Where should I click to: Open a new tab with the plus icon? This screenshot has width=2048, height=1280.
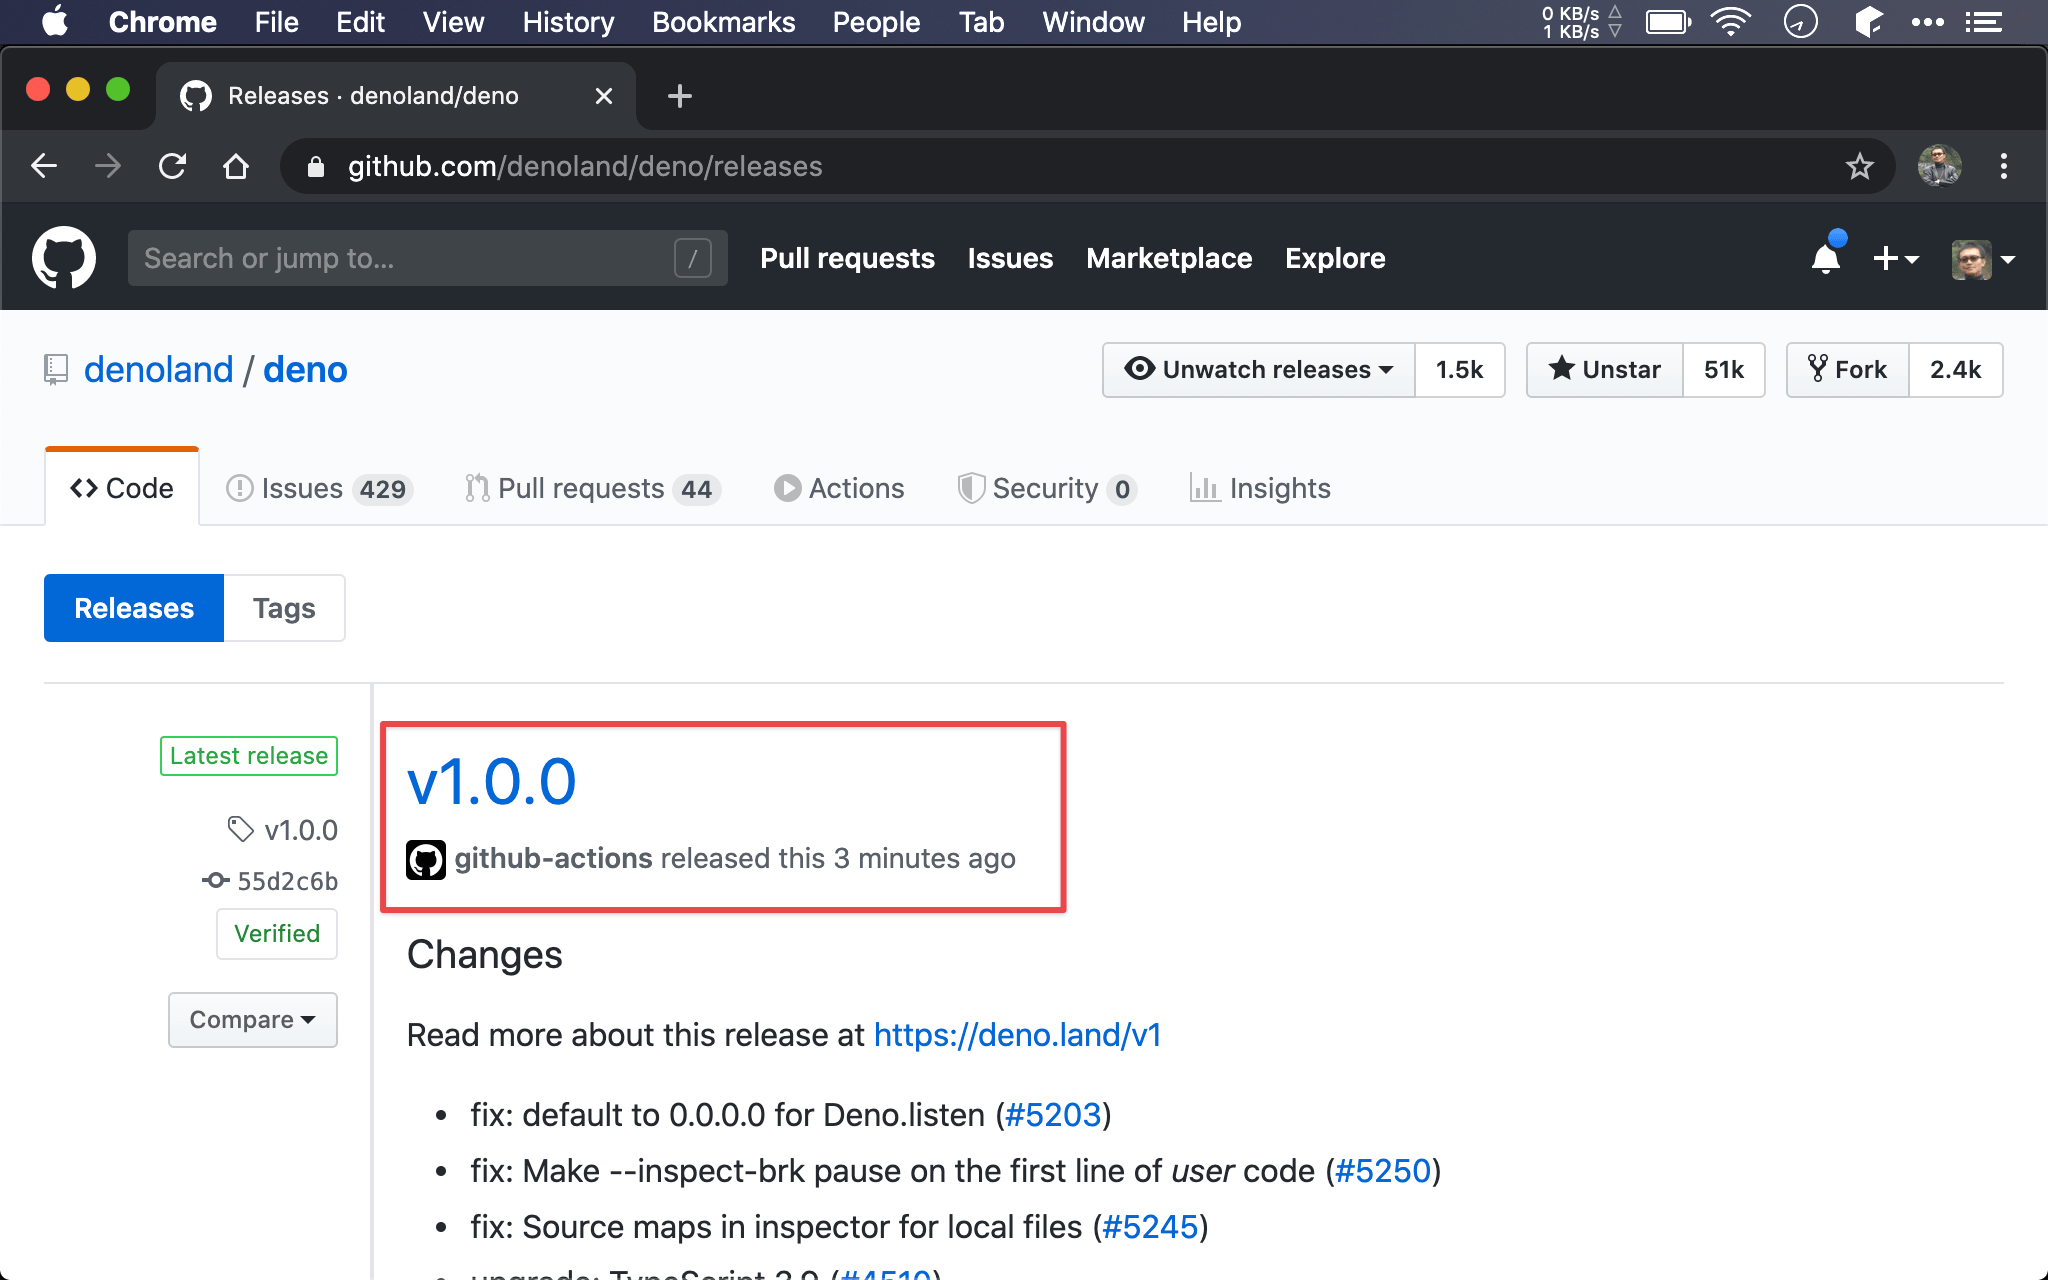pyautogui.click(x=680, y=96)
